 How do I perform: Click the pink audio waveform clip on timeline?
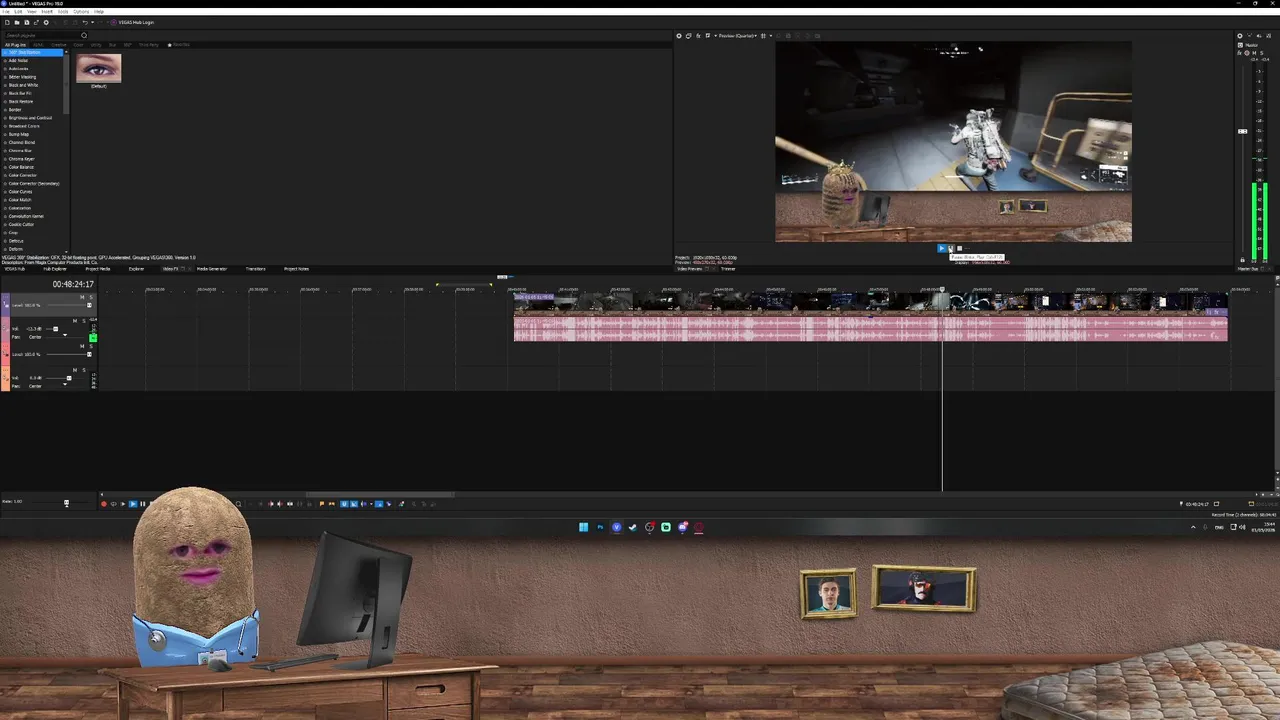870,328
